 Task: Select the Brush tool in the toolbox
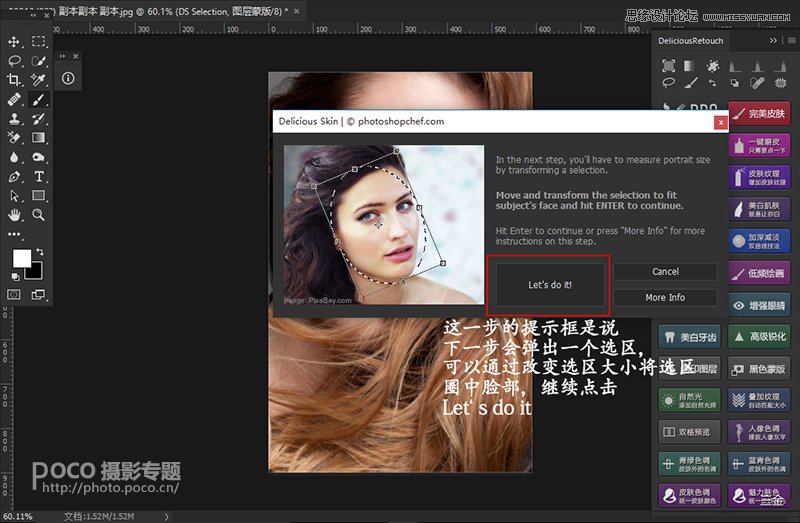[38, 99]
